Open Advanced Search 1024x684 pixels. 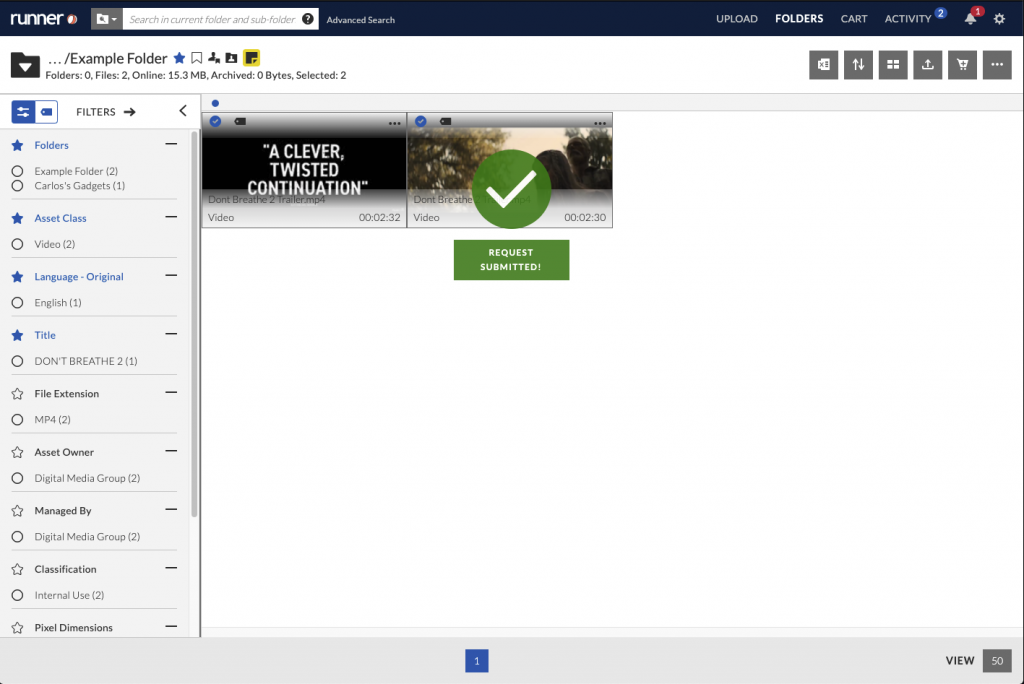pyautogui.click(x=360, y=20)
